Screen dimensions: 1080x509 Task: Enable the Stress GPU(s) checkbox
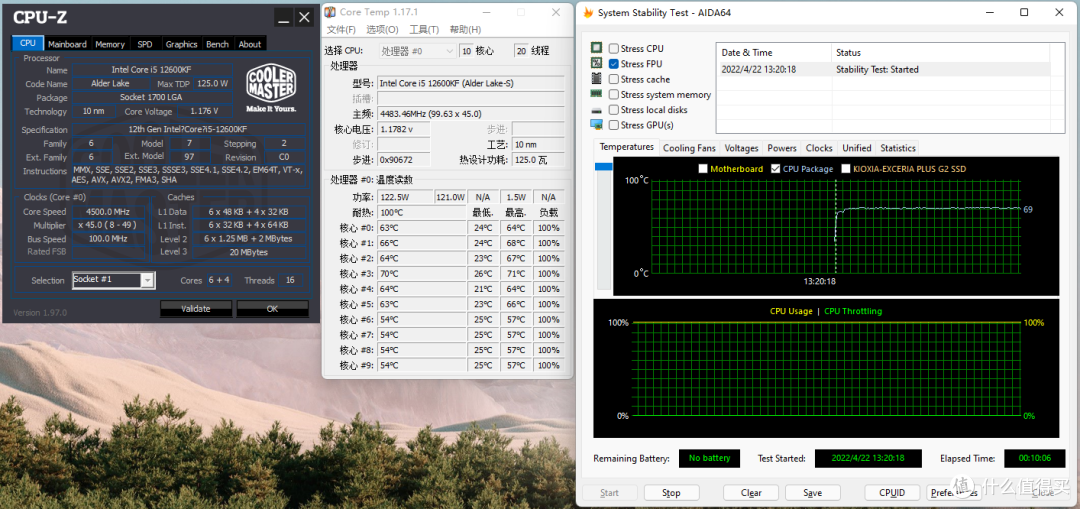coord(613,125)
